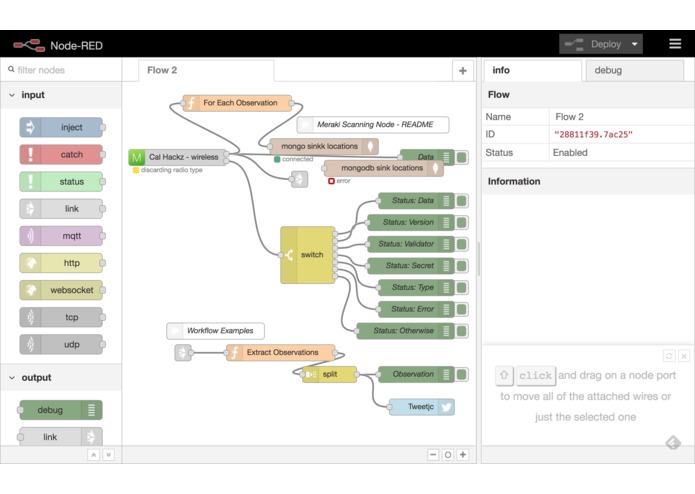Click the Flow section header
Viewport: 695px width, 494px height.
point(588,95)
